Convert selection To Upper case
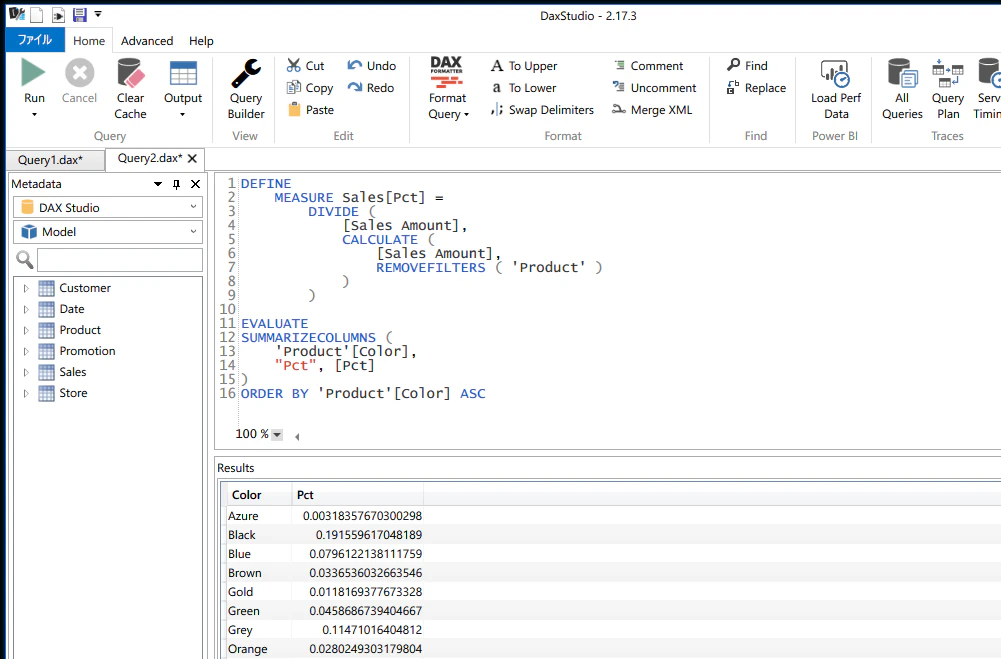The height and width of the screenshot is (659, 1001). point(524,66)
